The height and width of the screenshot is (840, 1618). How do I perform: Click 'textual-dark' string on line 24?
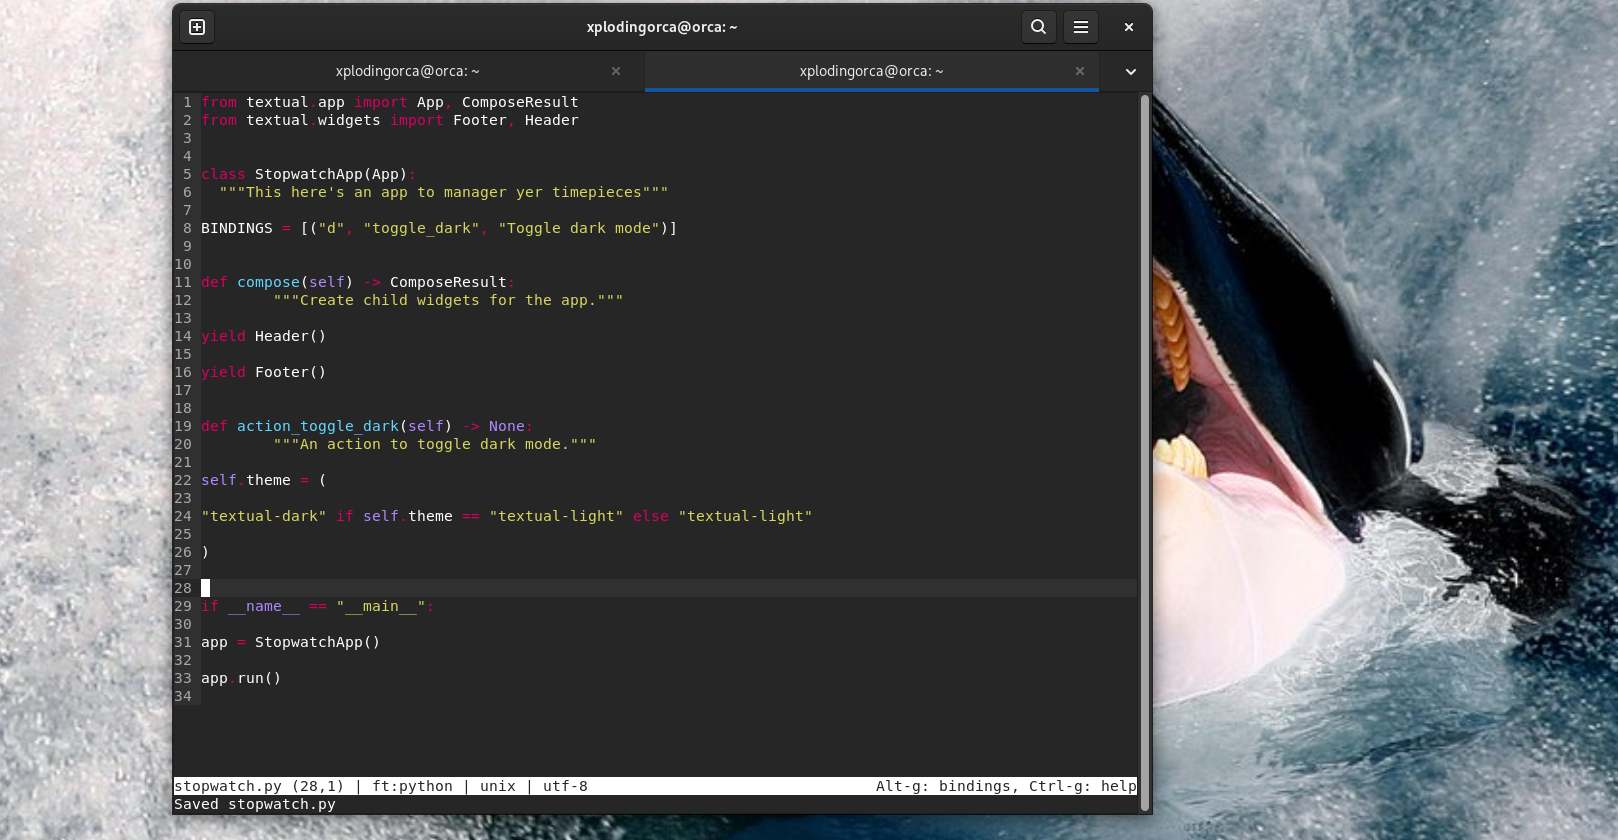[264, 516]
